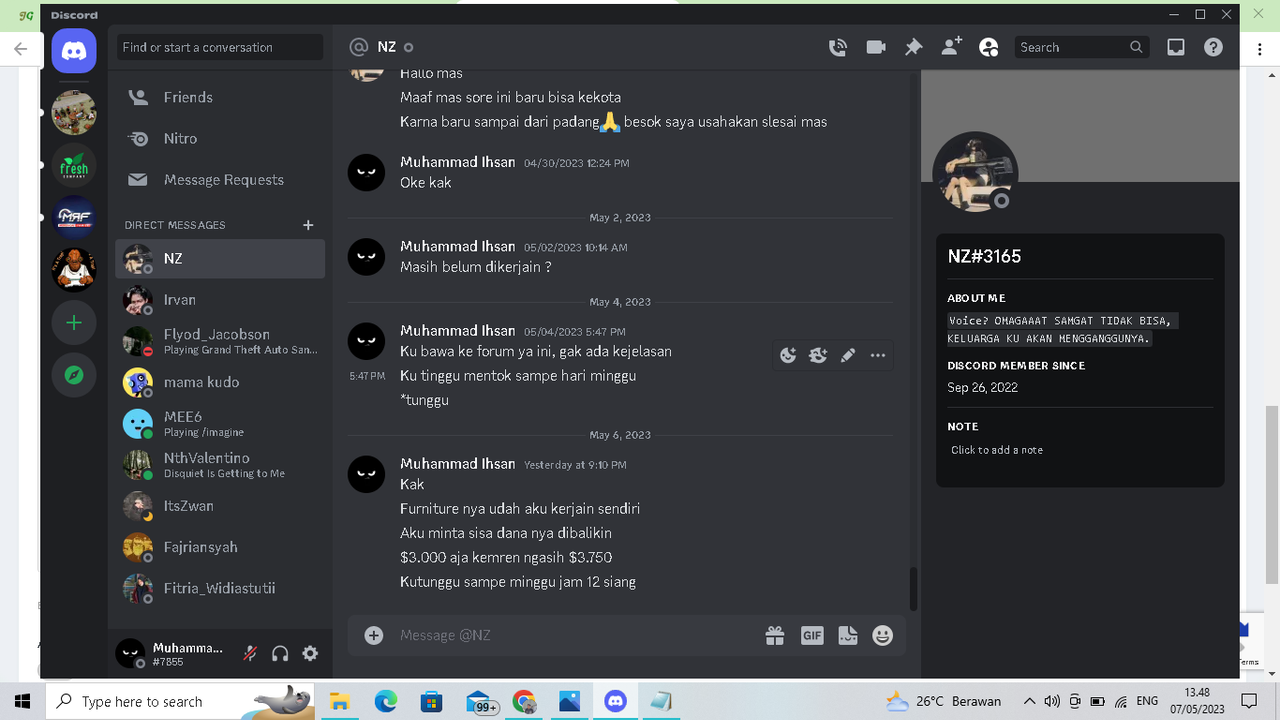Viewport: 1280px width, 720px height.
Task: Click Muhammad Ihsan name on Oke kak message
Action: (458, 162)
